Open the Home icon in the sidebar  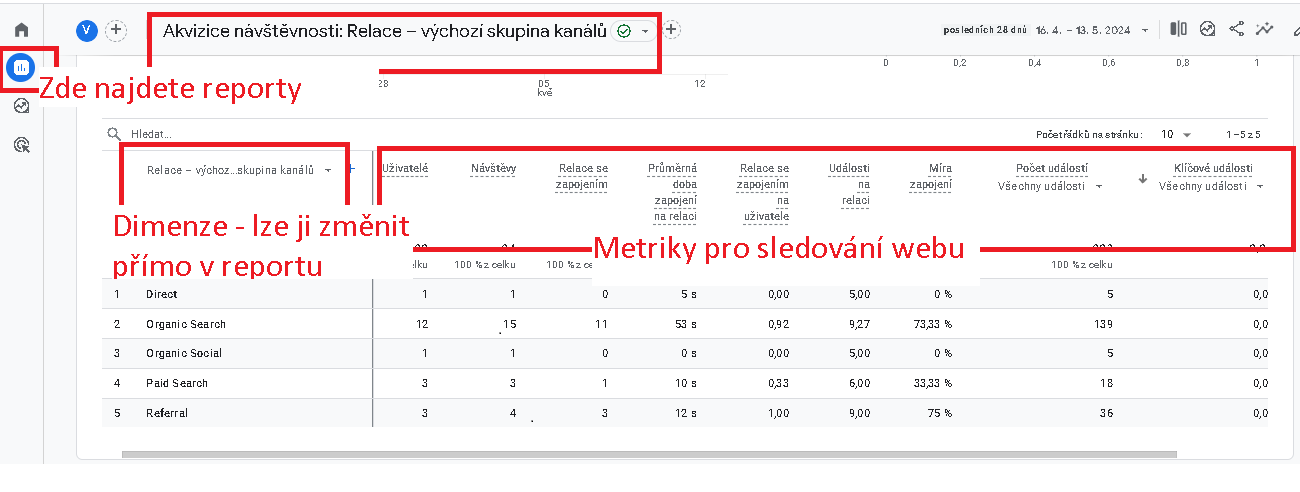pyautogui.click(x=21, y=31)
